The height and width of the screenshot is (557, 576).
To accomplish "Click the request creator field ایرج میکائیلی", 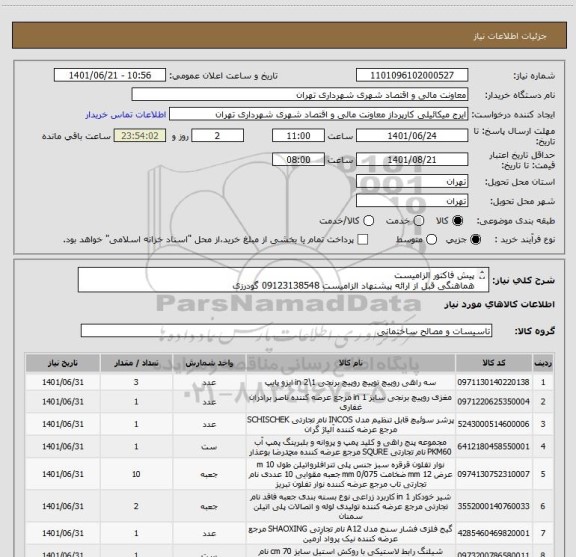I will pyautogui.click(x=318, y=114).
